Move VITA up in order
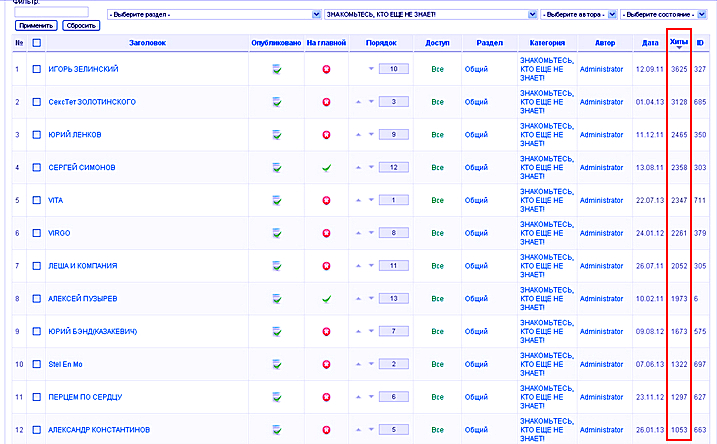This screenshot has width=717, height=444. [358, 200]
